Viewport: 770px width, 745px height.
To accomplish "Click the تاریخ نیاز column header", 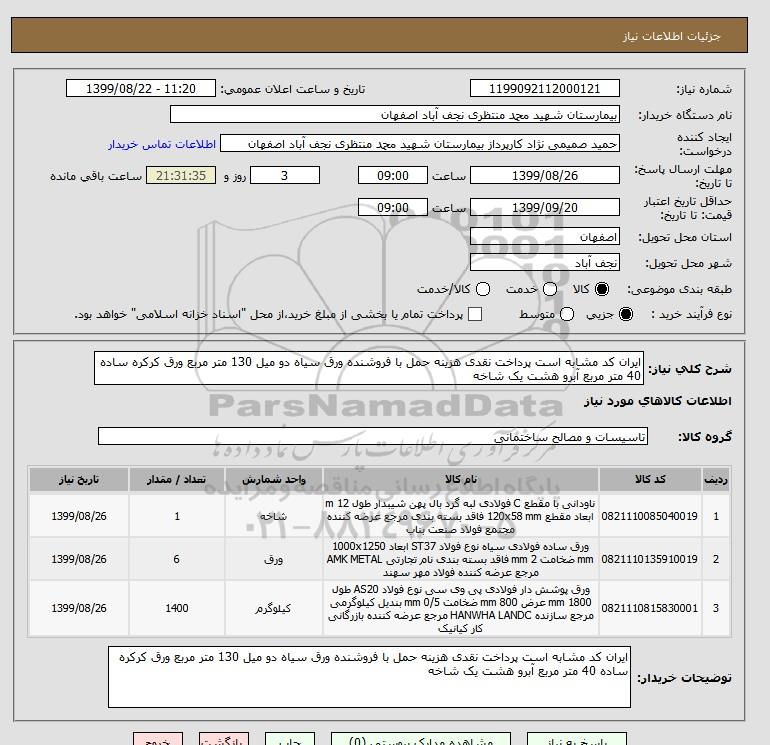I will (79, 479).
